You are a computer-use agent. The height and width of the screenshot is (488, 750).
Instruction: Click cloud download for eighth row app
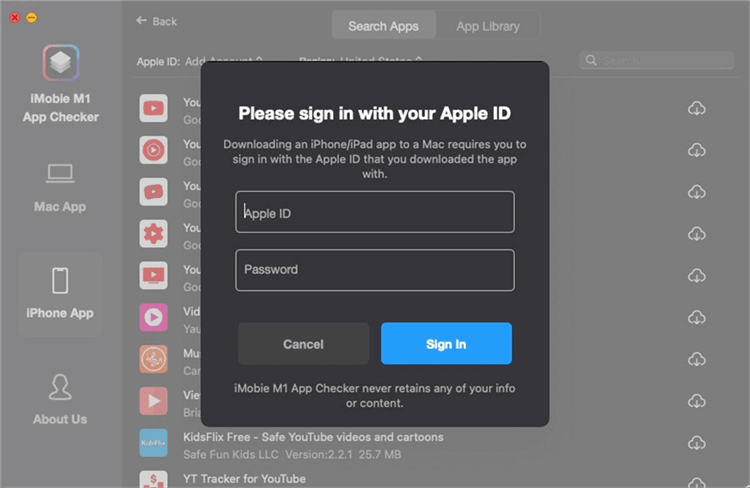click(x=697, y=401)
